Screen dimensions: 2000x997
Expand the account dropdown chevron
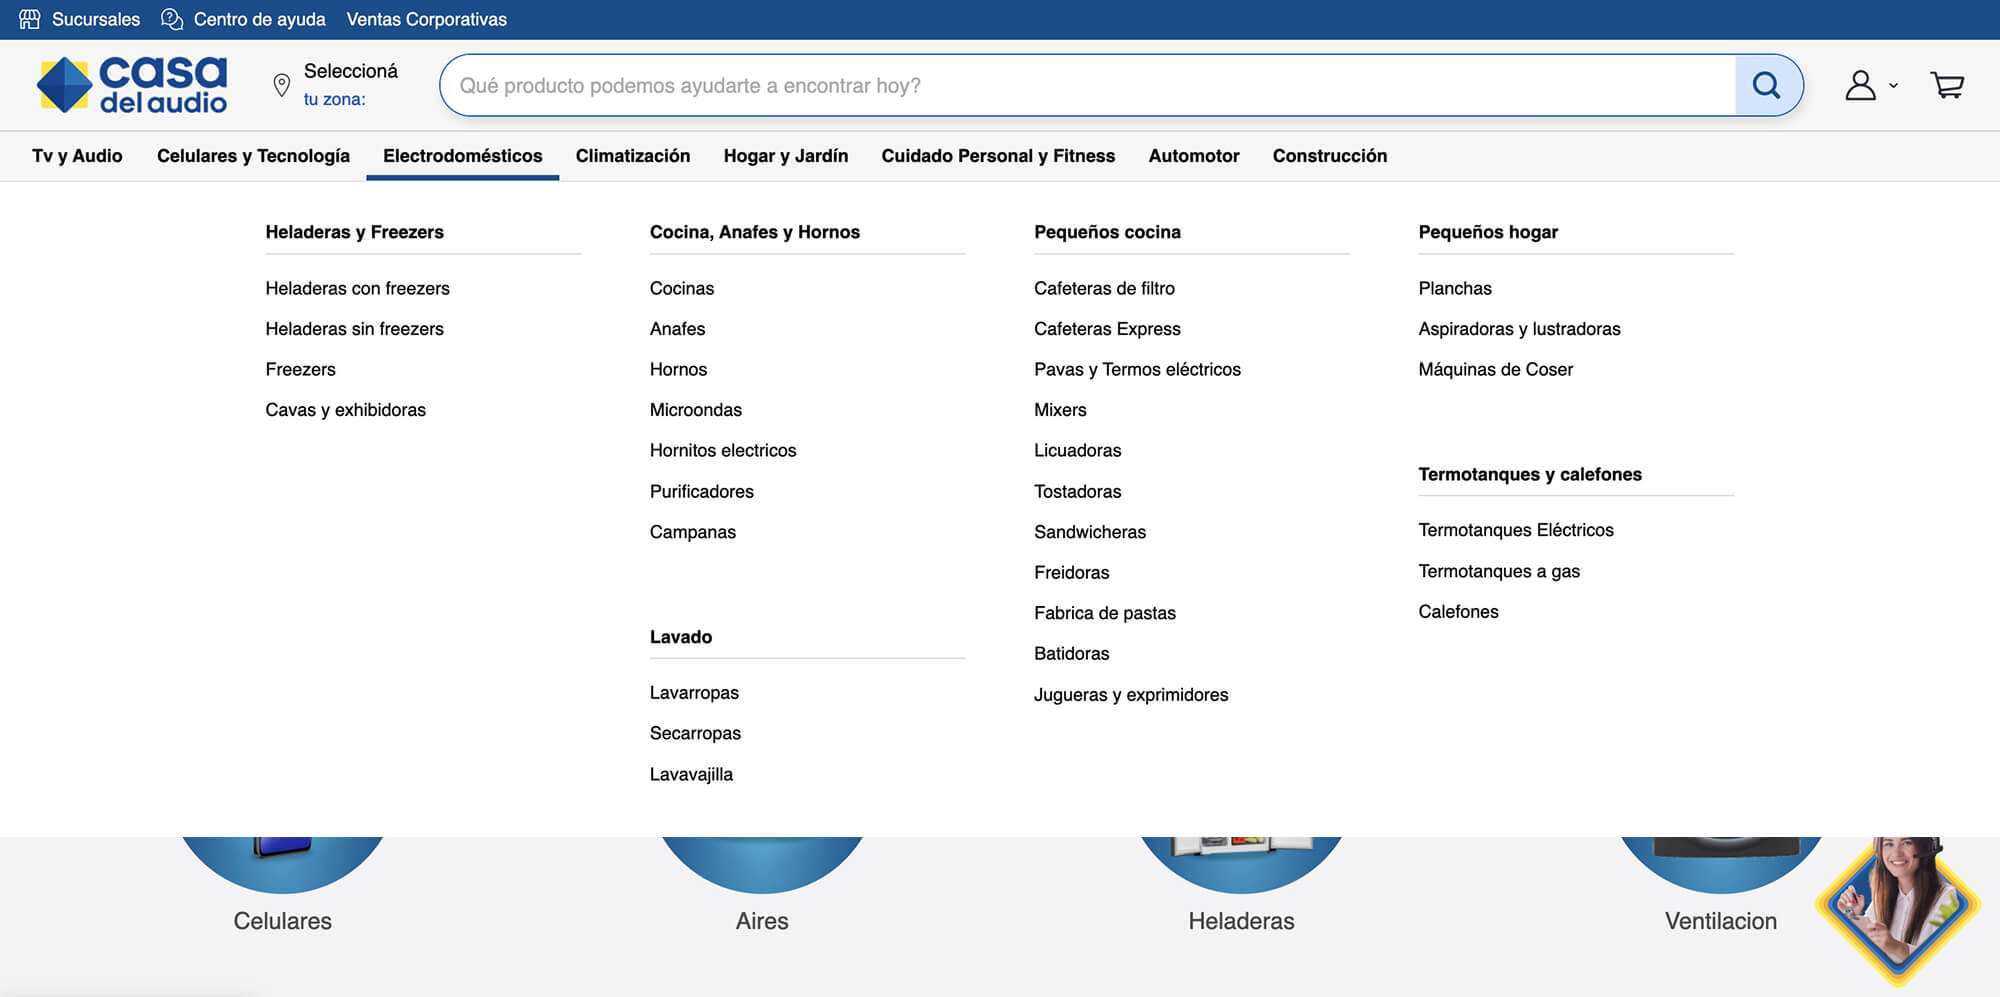1893,86
